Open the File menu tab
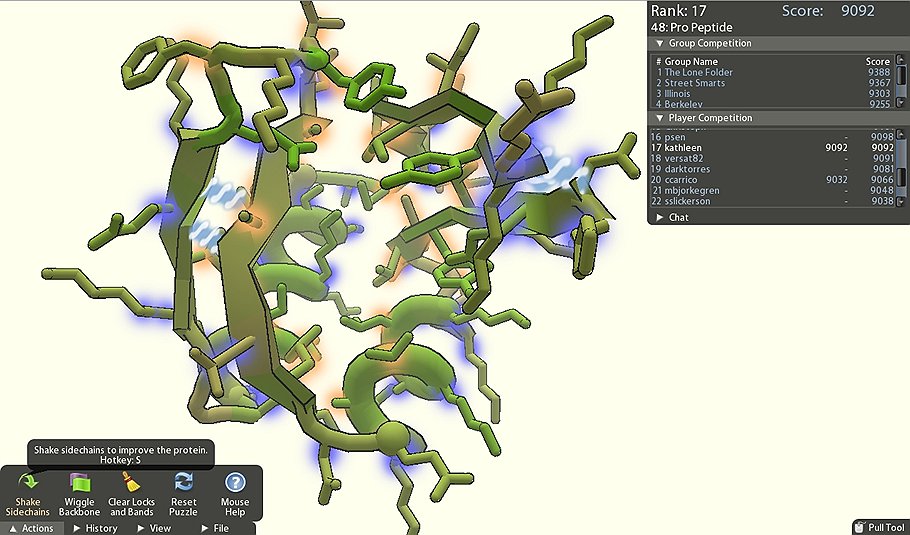The height and width of the screenshot is (535, 910). pos(215,528)
